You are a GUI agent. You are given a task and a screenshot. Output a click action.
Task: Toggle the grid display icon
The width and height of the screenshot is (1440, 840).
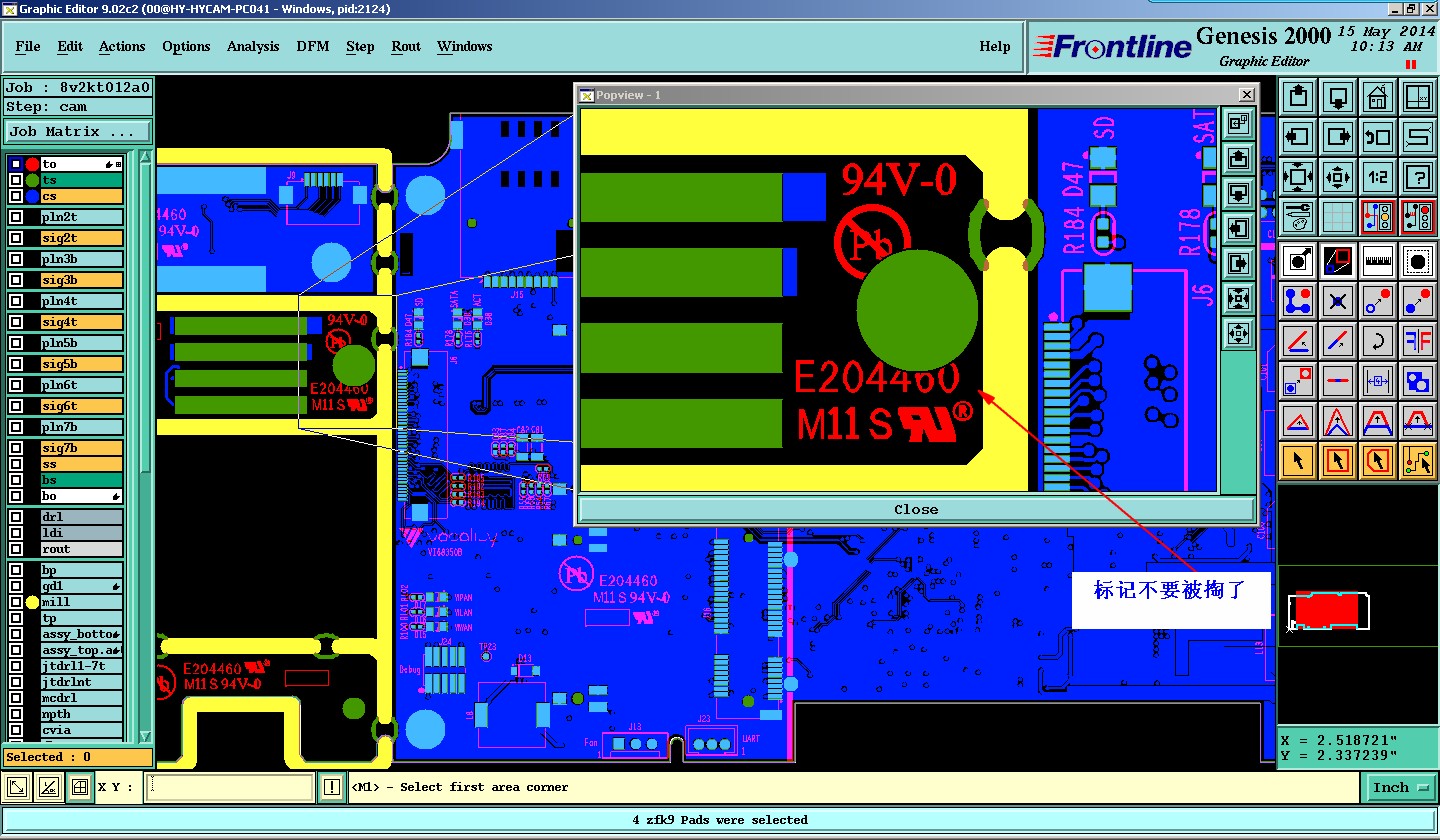tap(1338, 216)
